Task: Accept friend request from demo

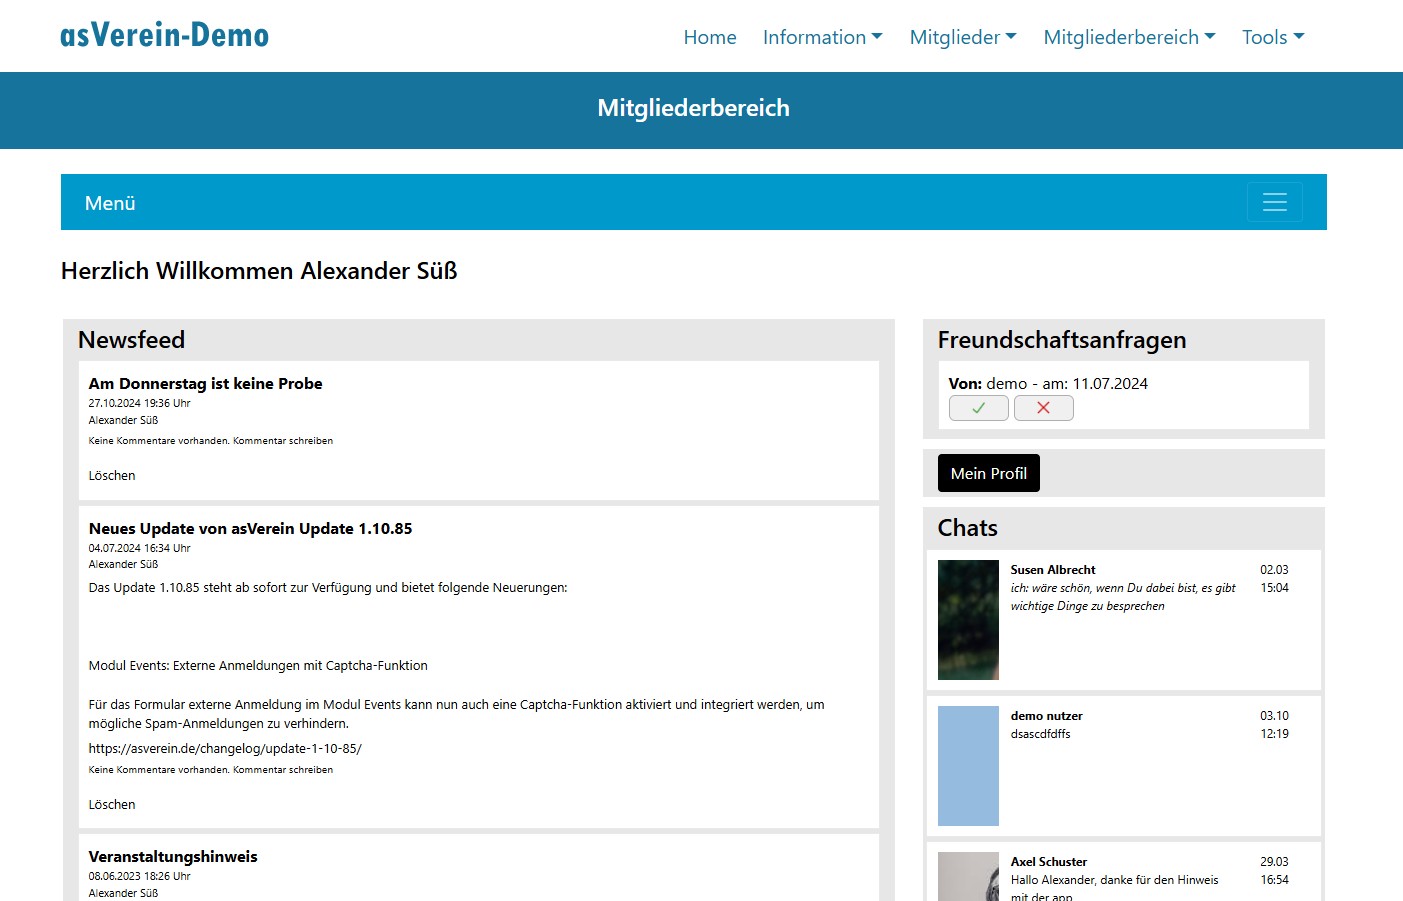Action: point(978,408)
